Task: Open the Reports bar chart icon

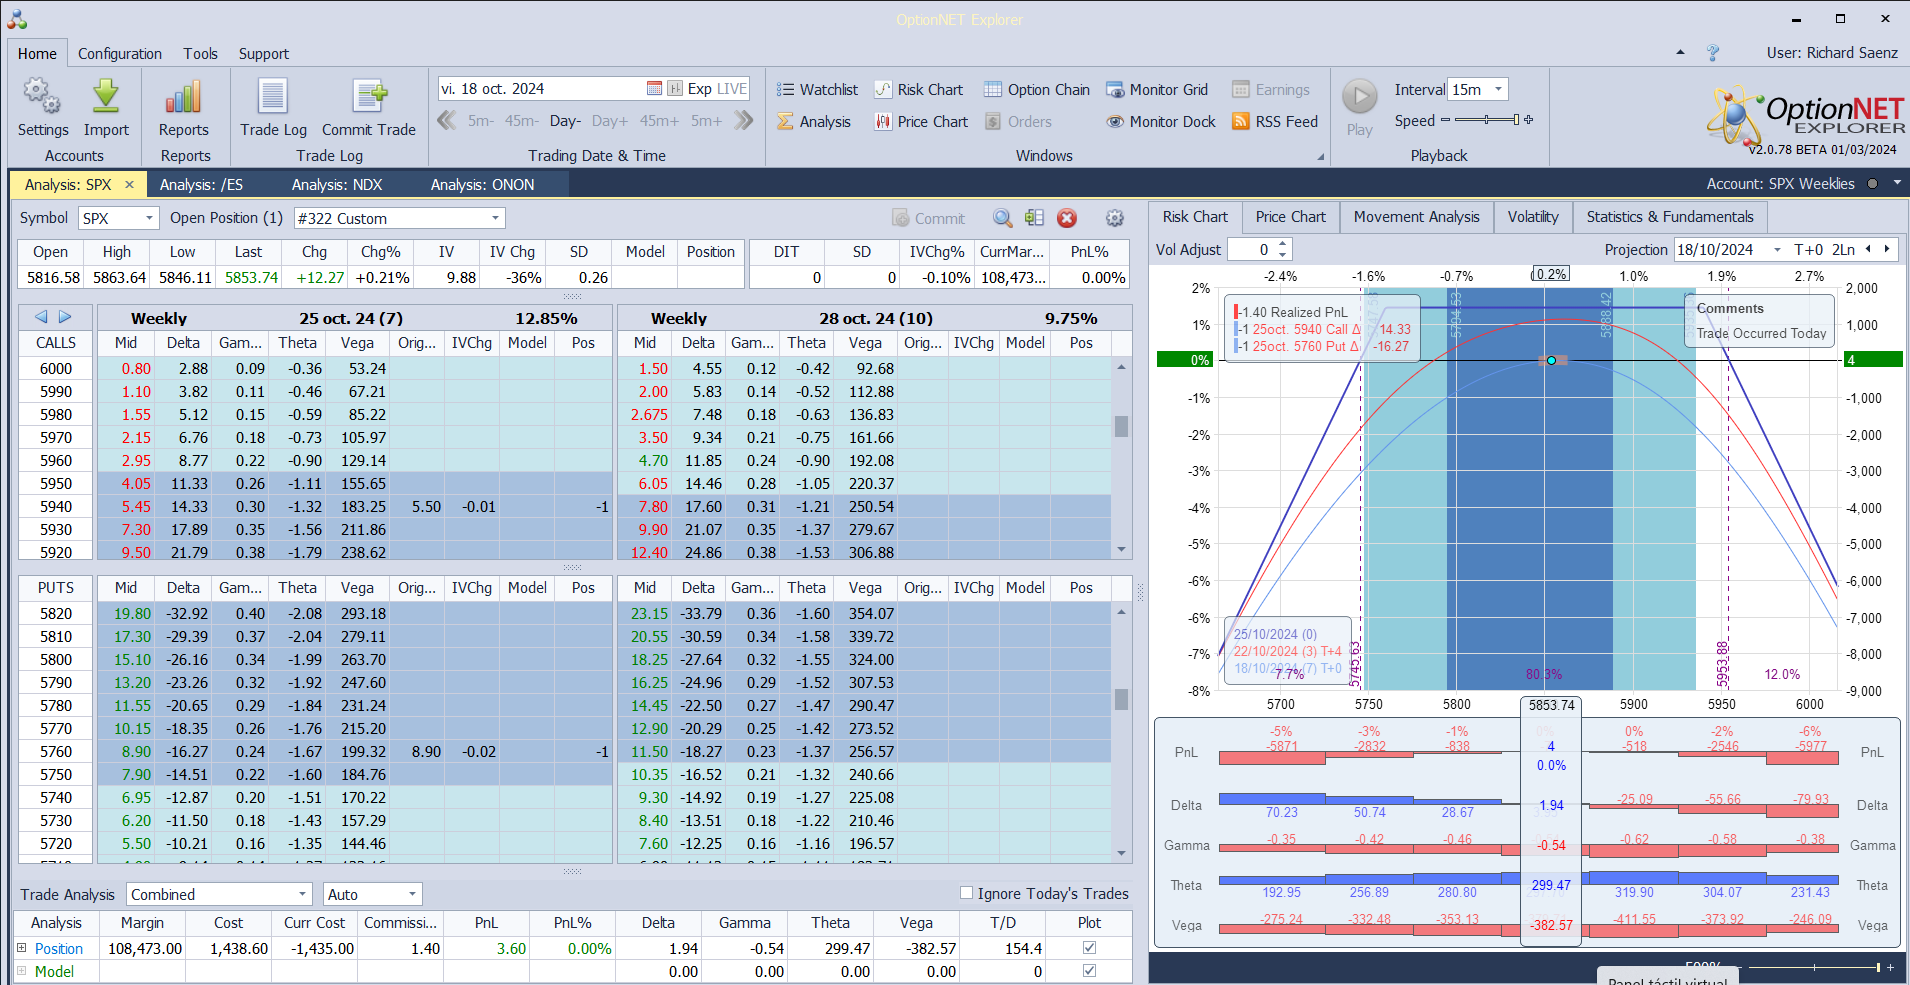Action: point(184,97)
